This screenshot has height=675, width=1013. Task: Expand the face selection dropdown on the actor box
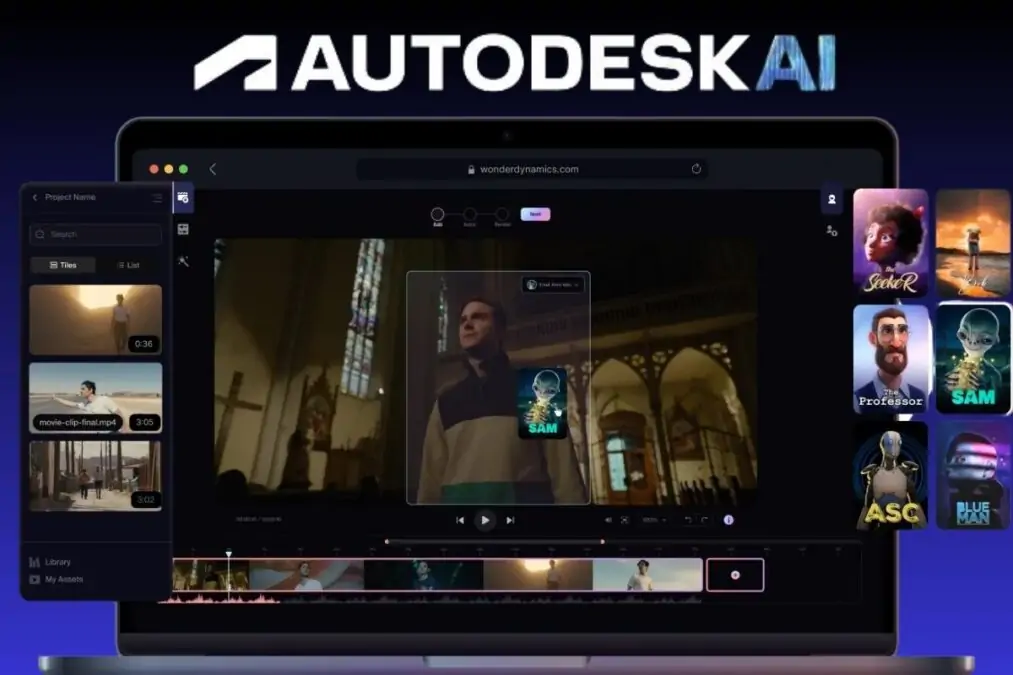pyautogui.click(x=553, y=284)
